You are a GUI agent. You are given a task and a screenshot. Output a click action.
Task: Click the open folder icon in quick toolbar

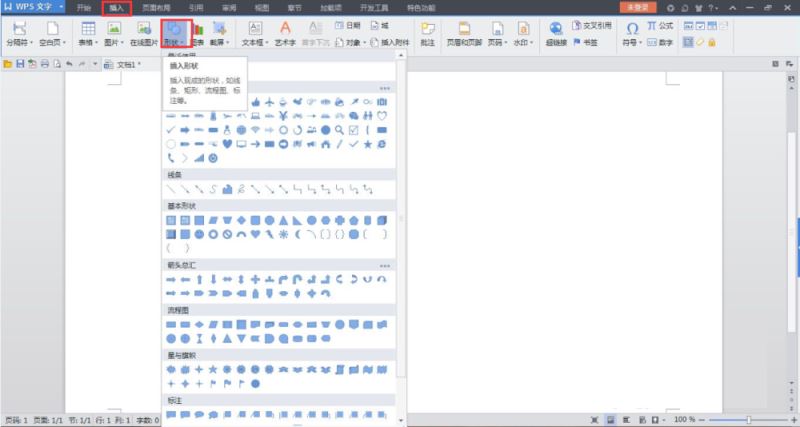coord(8,64)
